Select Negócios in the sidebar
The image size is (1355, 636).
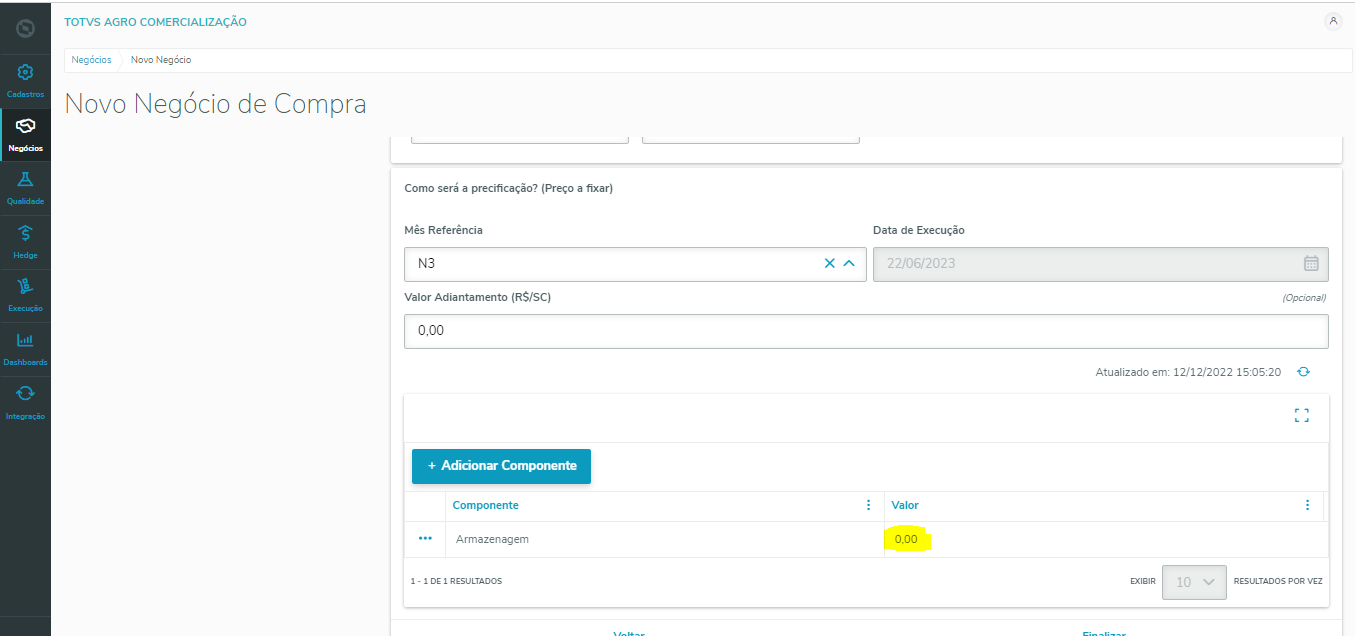coord(25,135)
